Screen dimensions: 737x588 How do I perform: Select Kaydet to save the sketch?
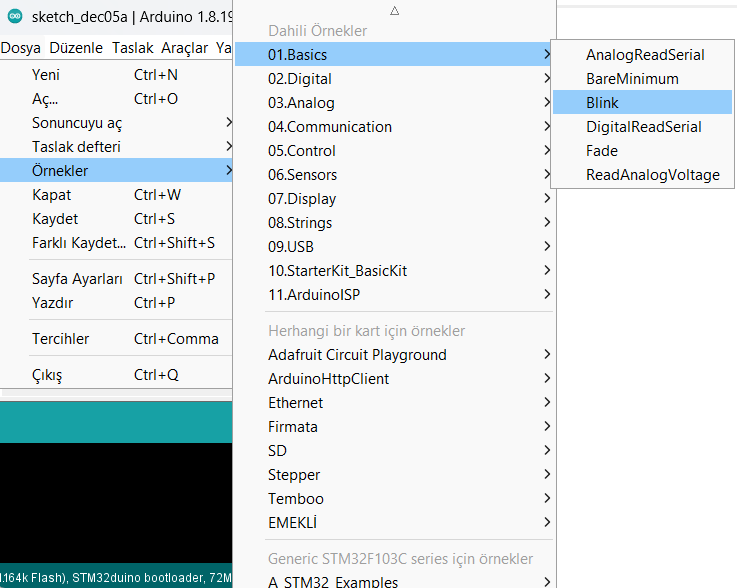(x=55, y=219)
